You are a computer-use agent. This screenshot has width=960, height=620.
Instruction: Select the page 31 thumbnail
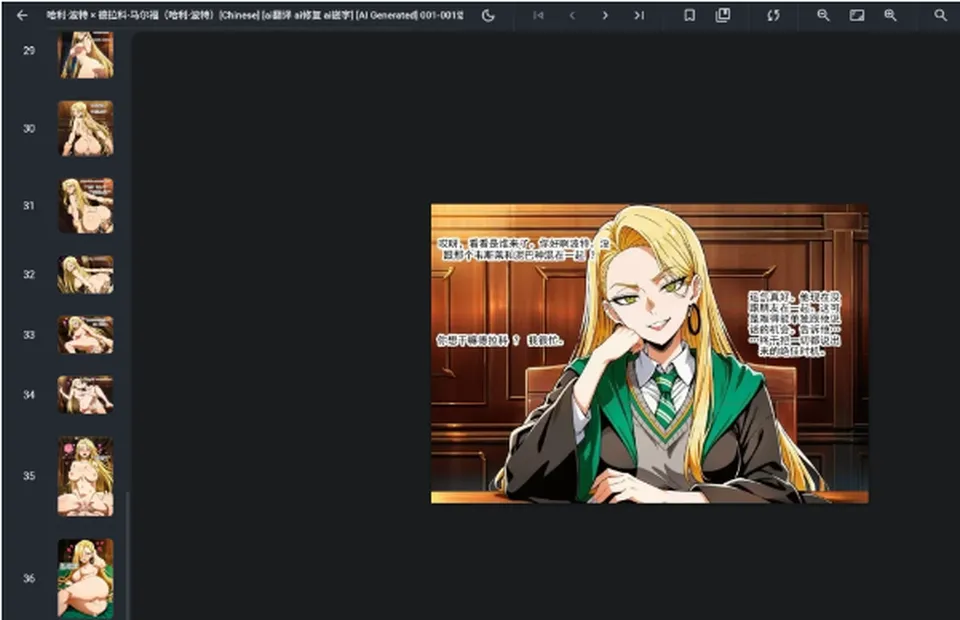86,206
